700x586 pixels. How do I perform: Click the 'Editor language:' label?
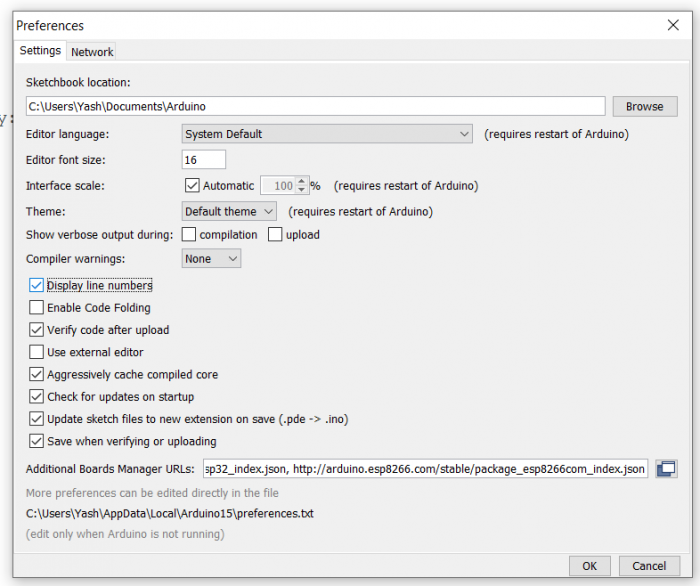[x=67, y=134]
